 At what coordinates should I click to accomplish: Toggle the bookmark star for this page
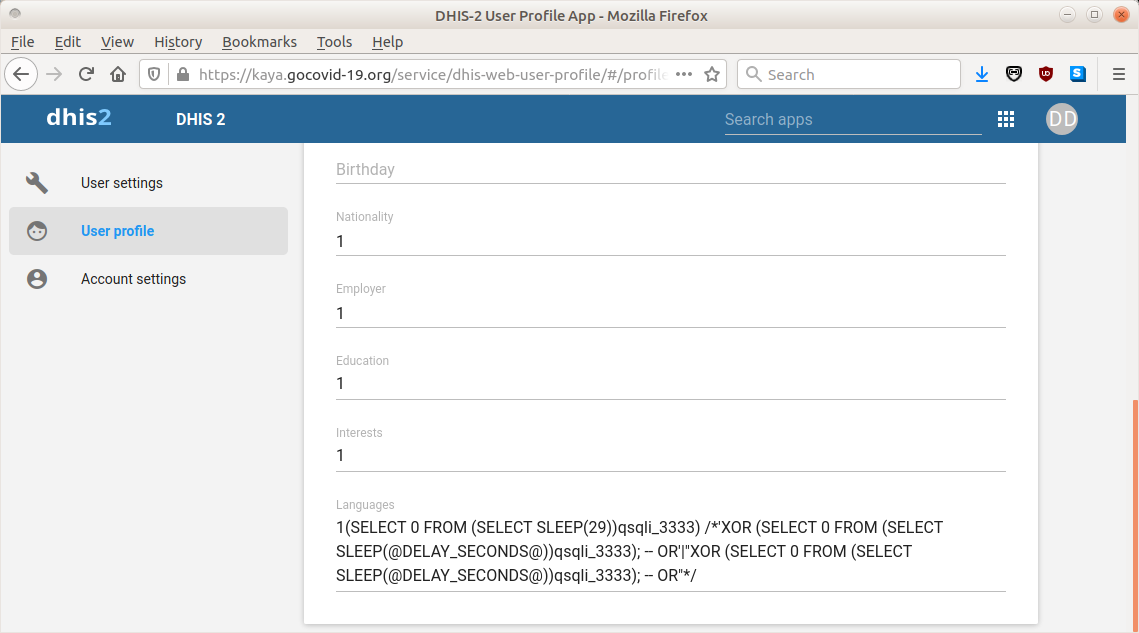click(711, 73)
